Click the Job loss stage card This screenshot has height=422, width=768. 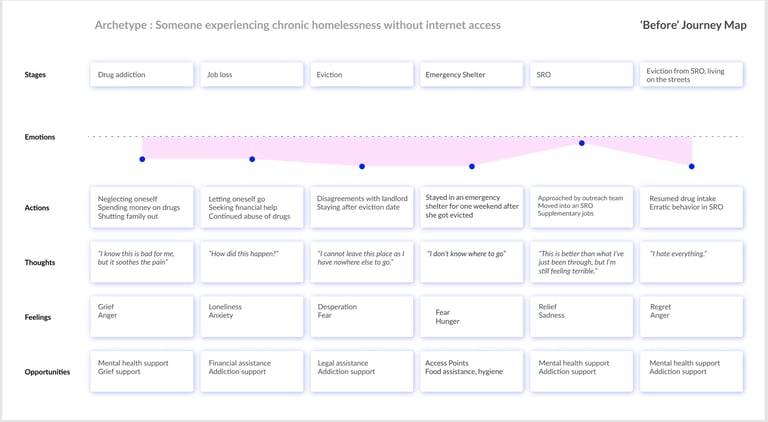coord(252,74)
